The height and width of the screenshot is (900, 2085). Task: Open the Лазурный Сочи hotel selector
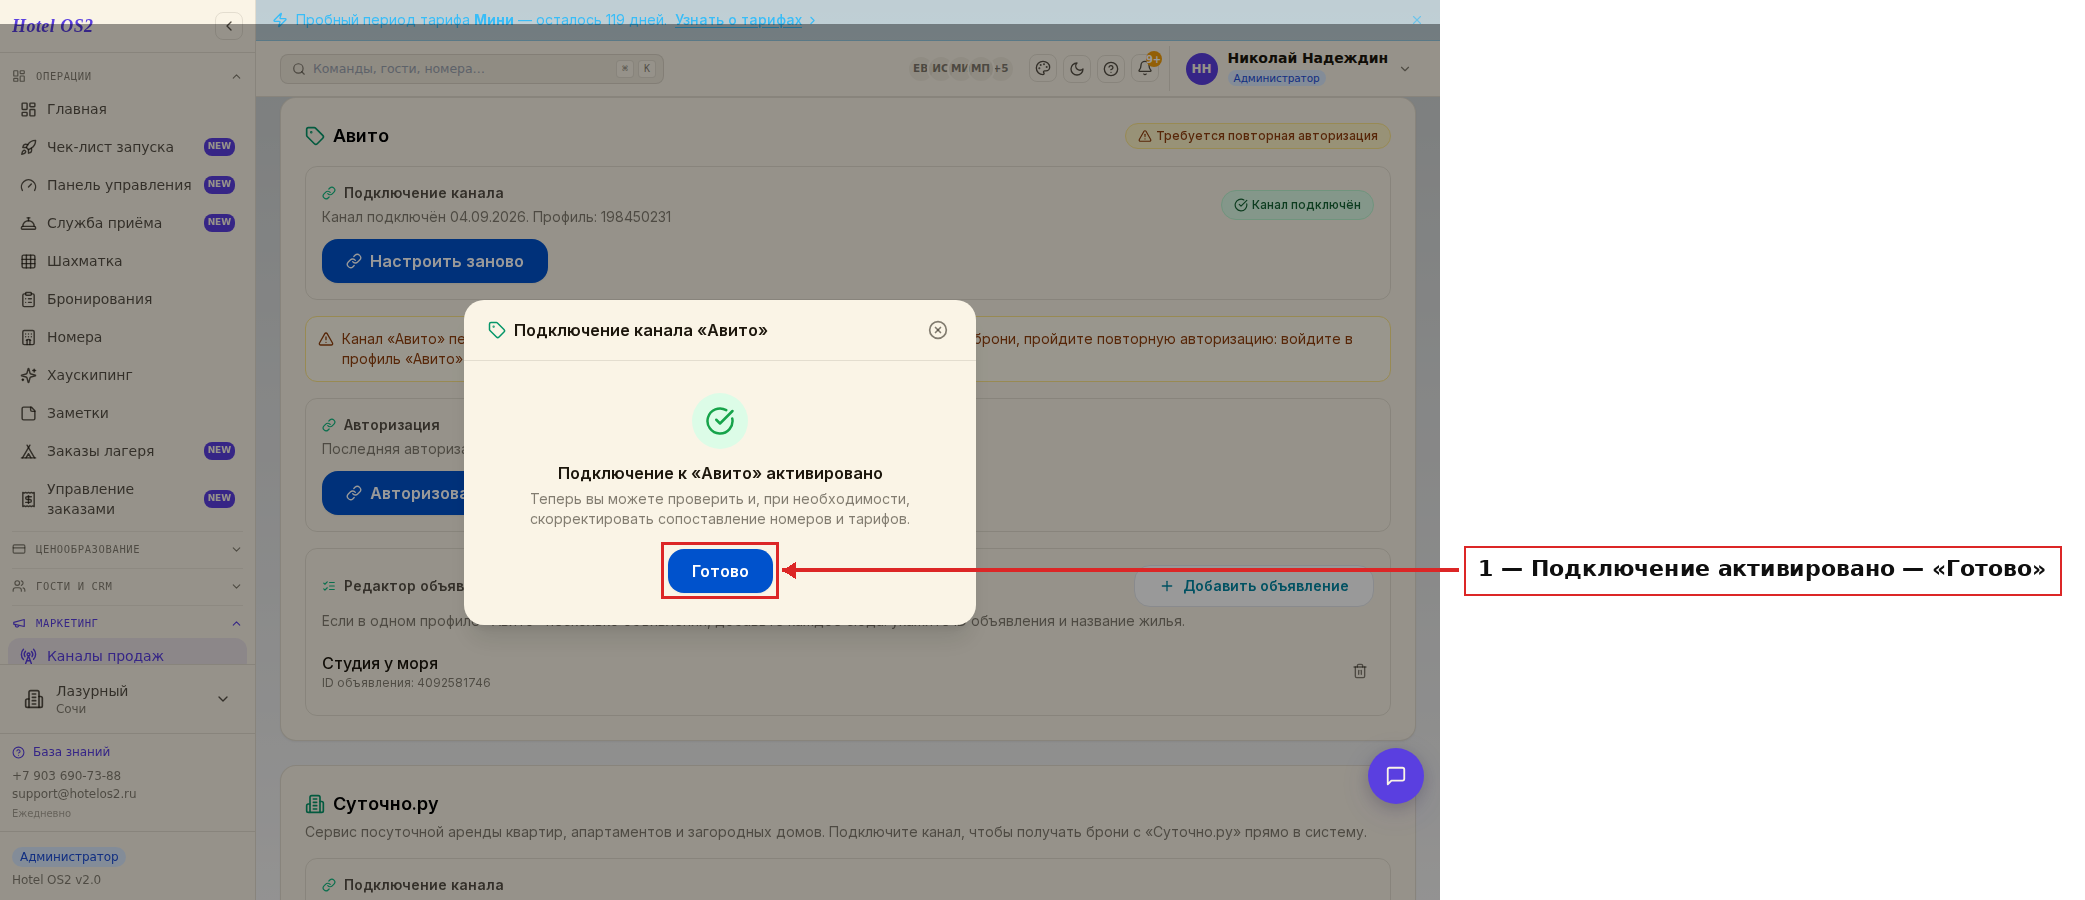click(x=127, y=699)
